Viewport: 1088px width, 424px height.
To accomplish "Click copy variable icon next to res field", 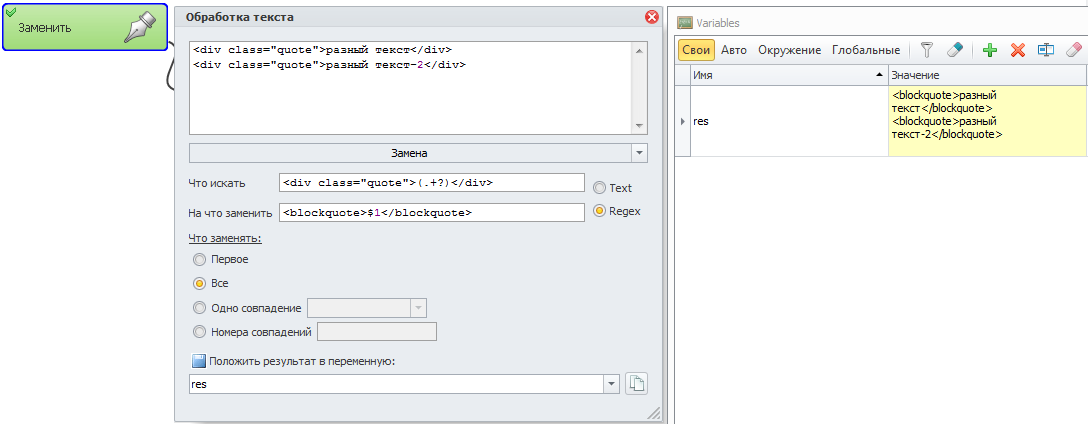I will click(636, 384).
